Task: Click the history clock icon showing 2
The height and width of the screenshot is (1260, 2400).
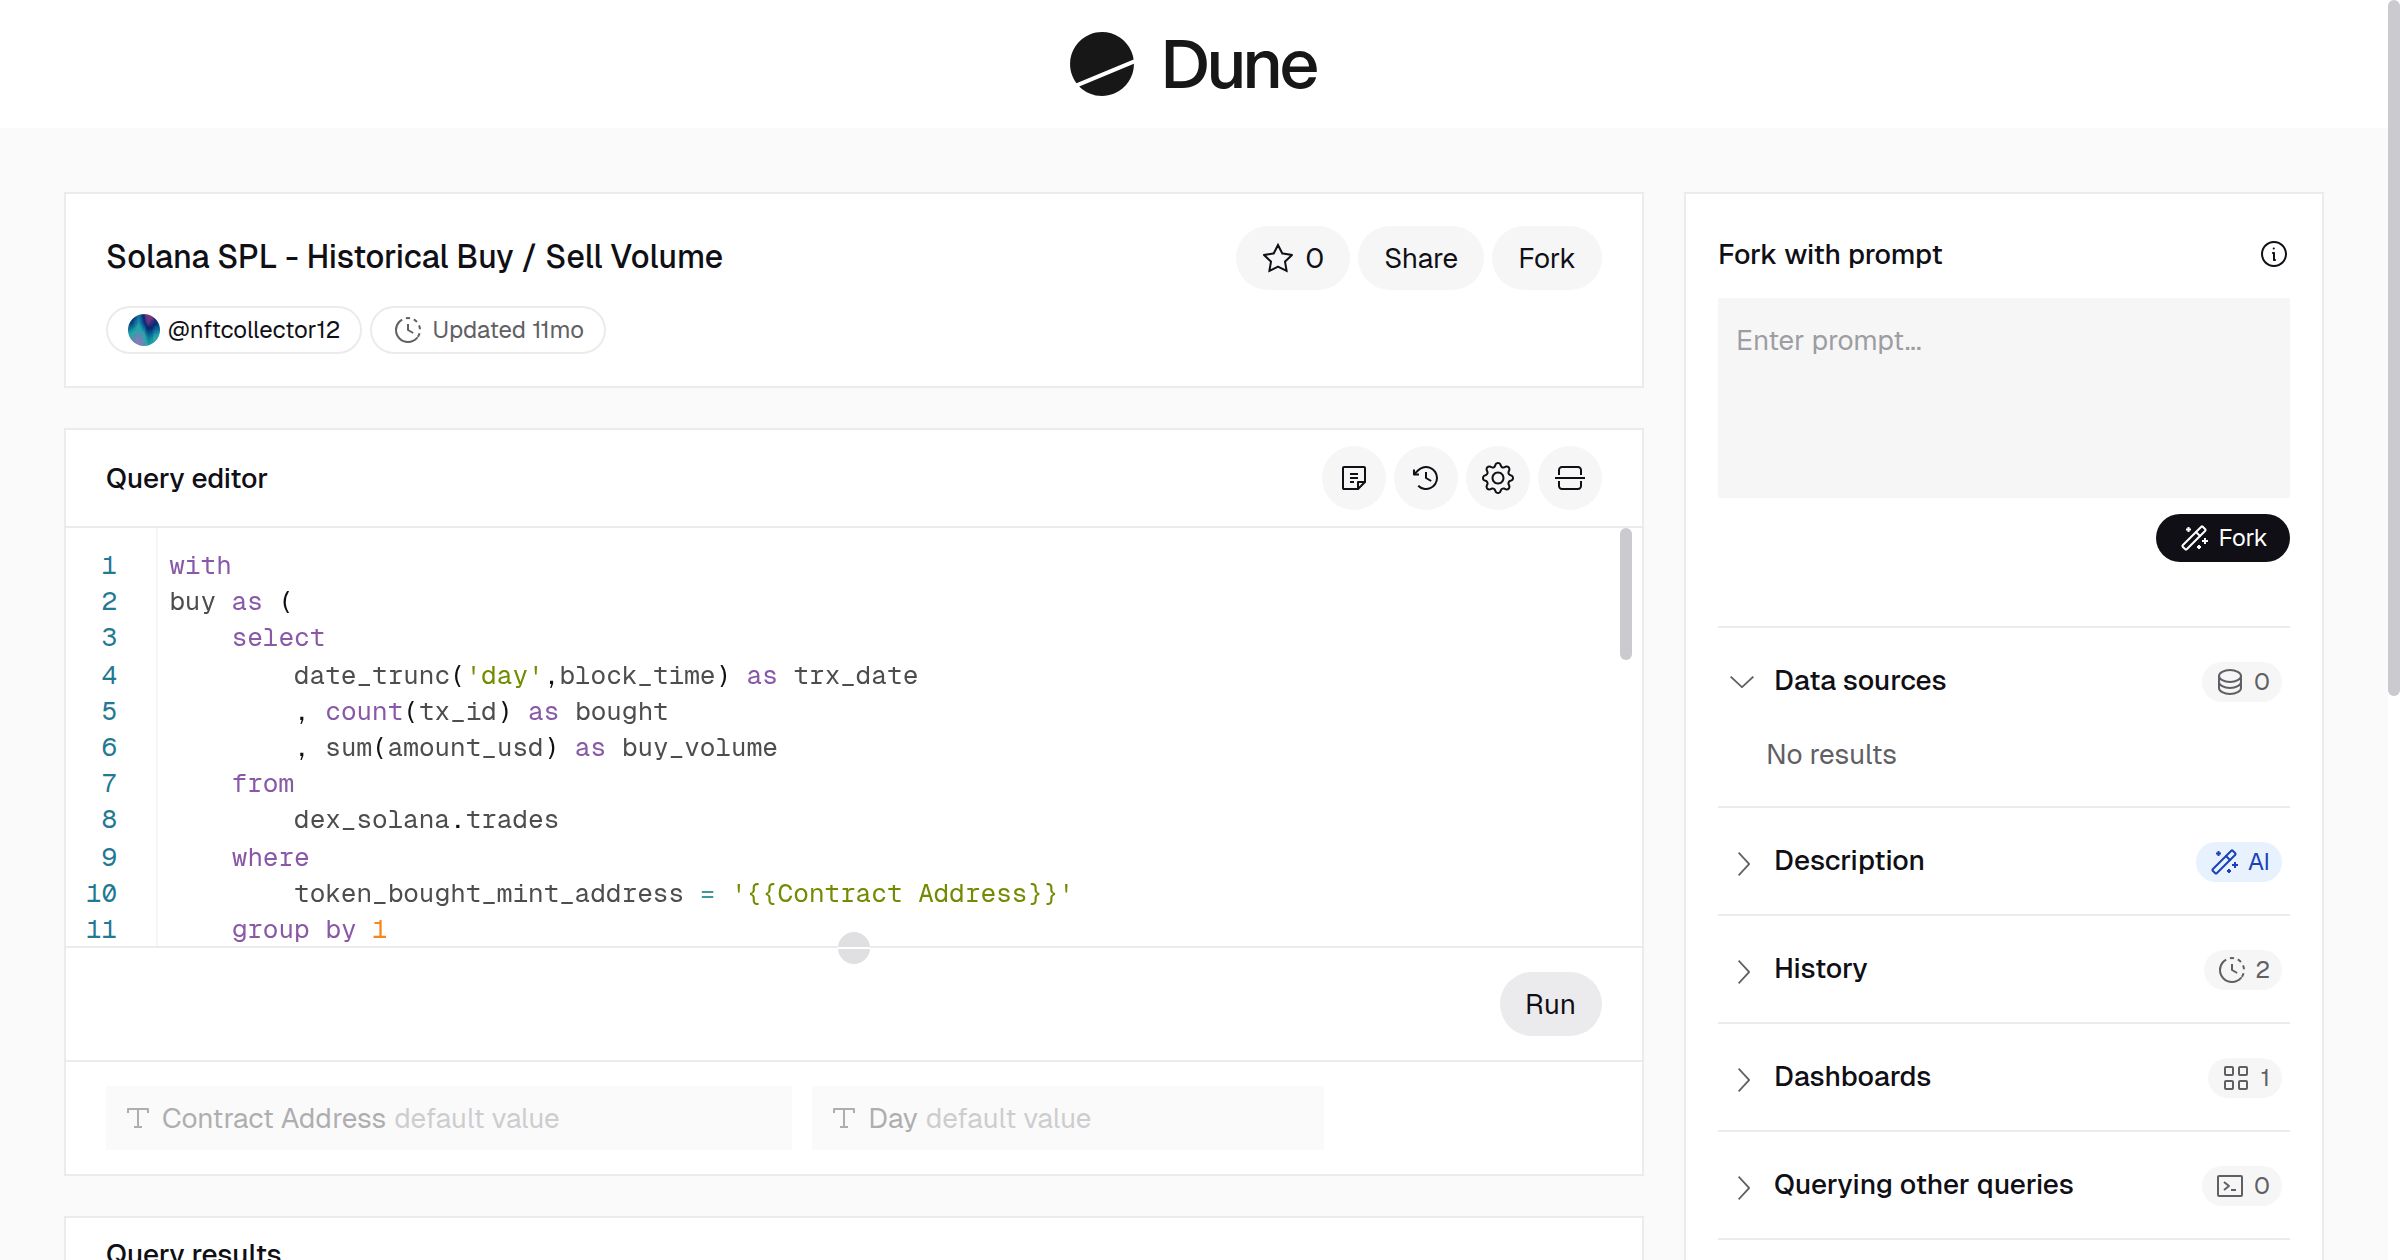Action: [x=2241, y=969]
